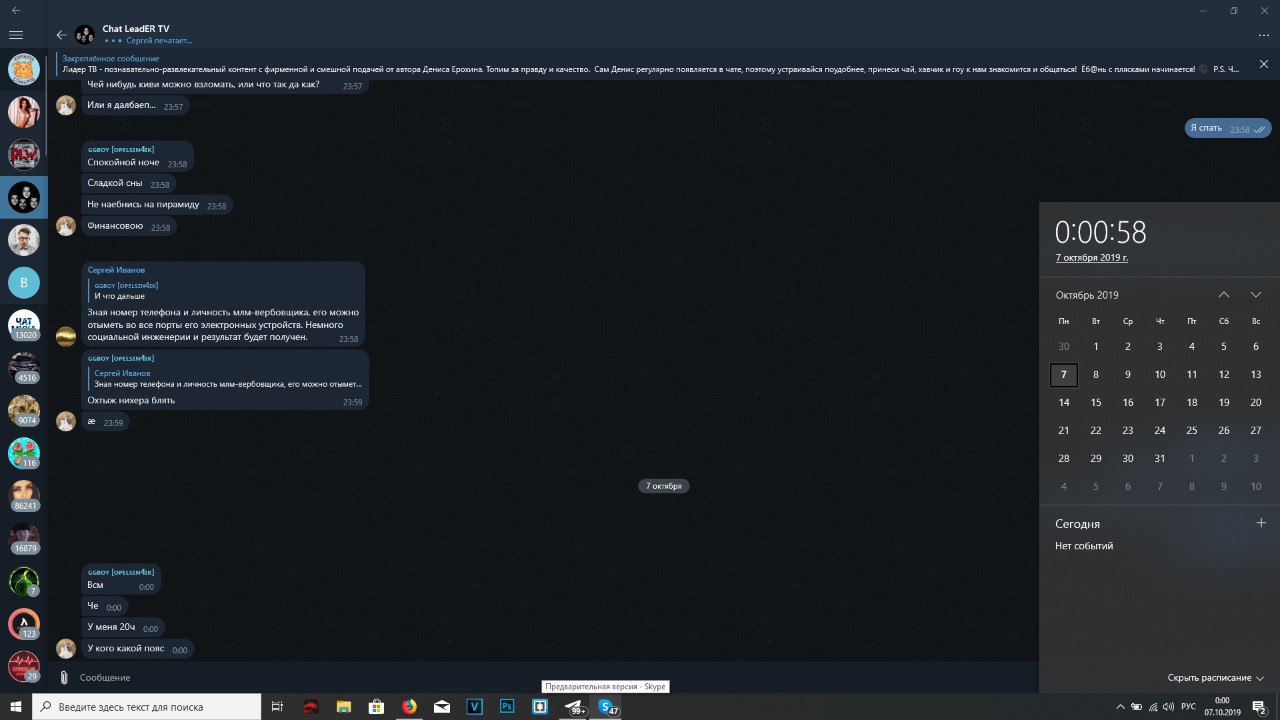Show hidden system tray icons

[1120, 707]
